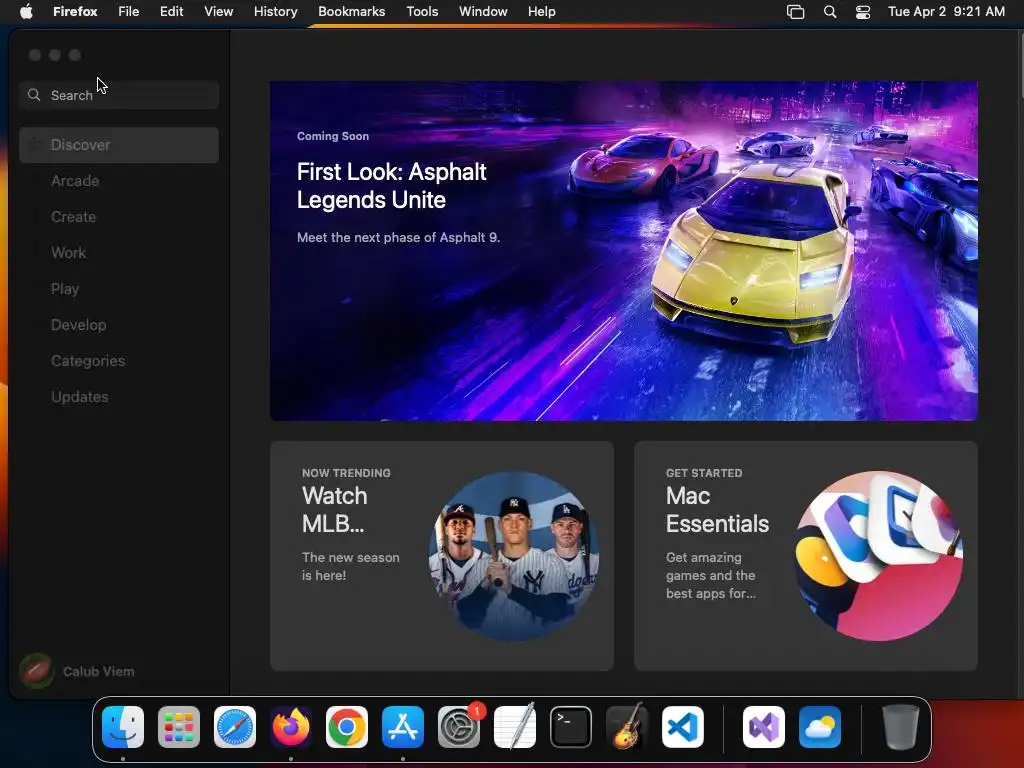Viewport: 1024px width, 768px height.
Task: Open the Apple menu
Action: click(26, 11)
